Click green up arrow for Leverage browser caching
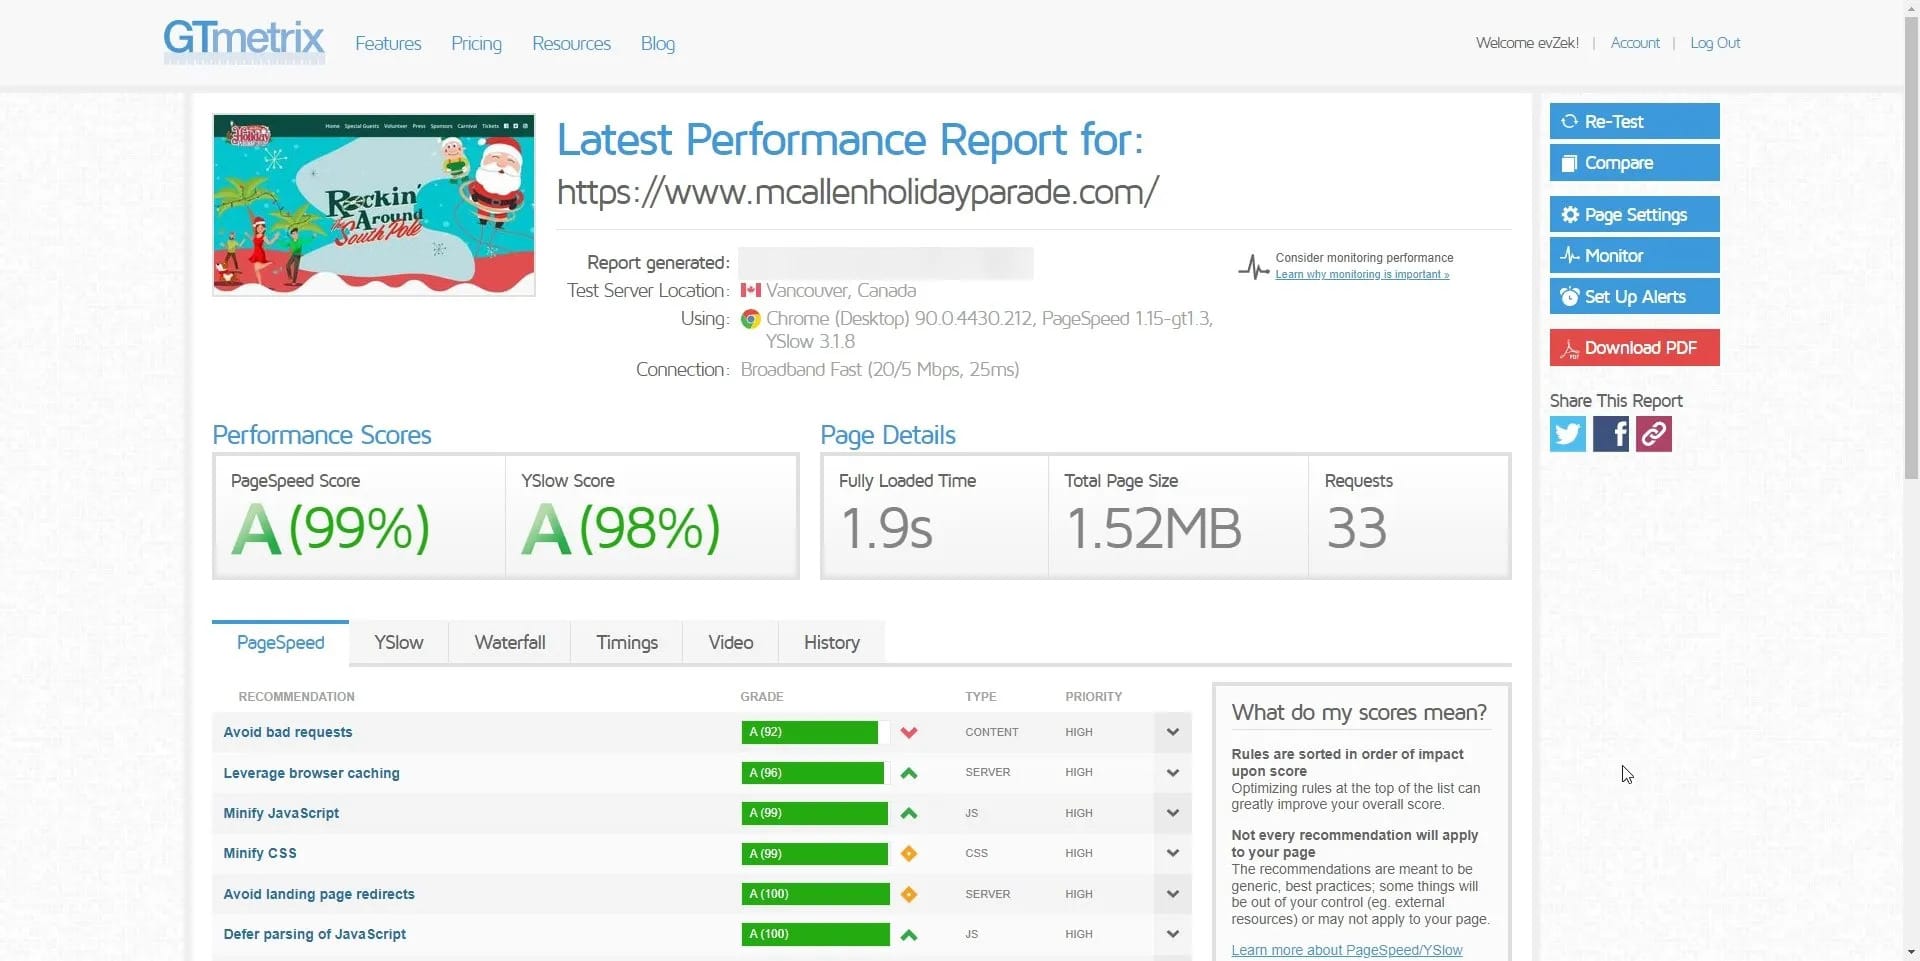 click(x=908, y=773)
